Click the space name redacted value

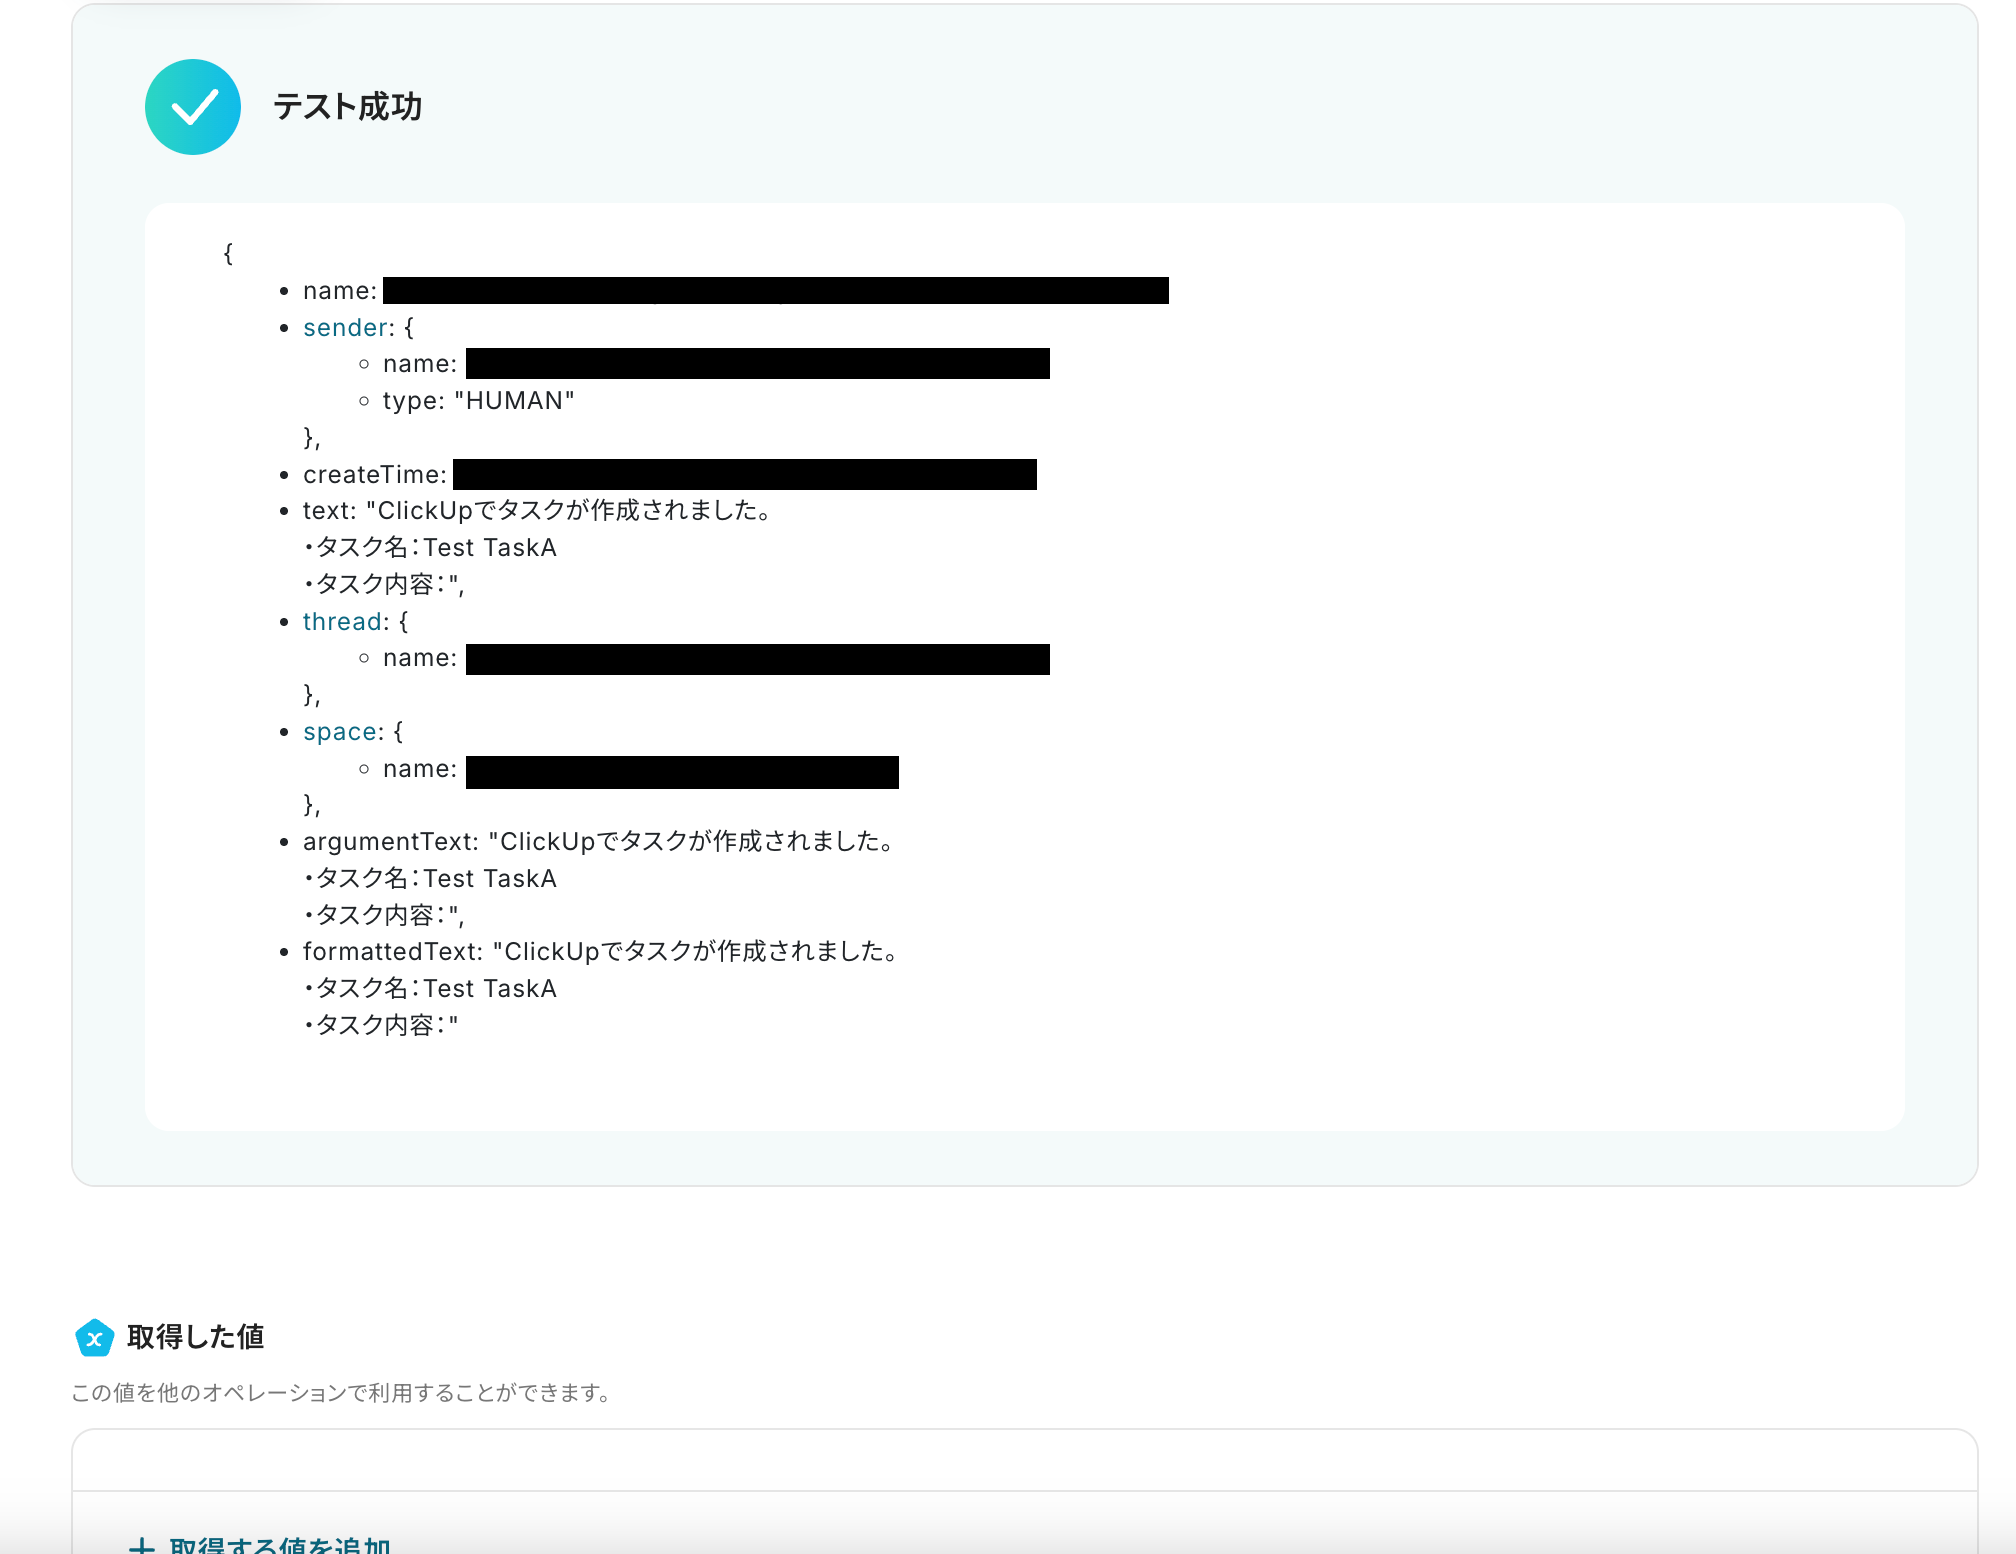pos(682,772)
